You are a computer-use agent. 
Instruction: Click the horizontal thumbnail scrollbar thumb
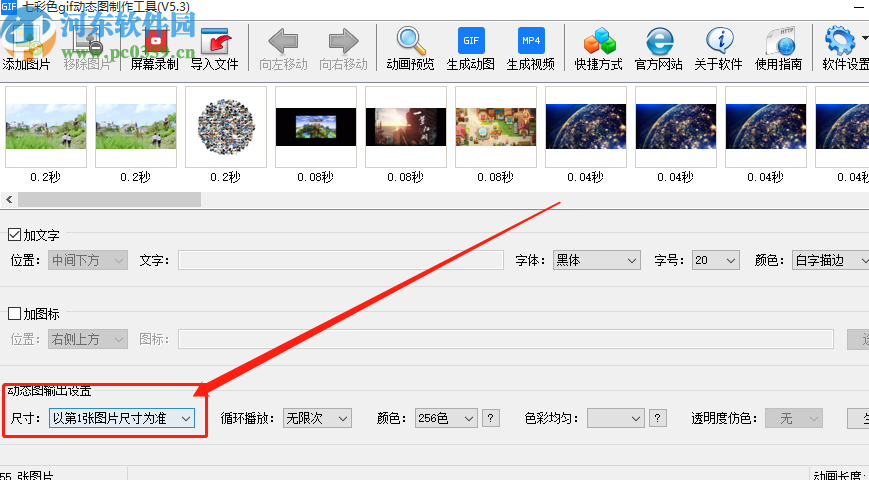[109, 200]
